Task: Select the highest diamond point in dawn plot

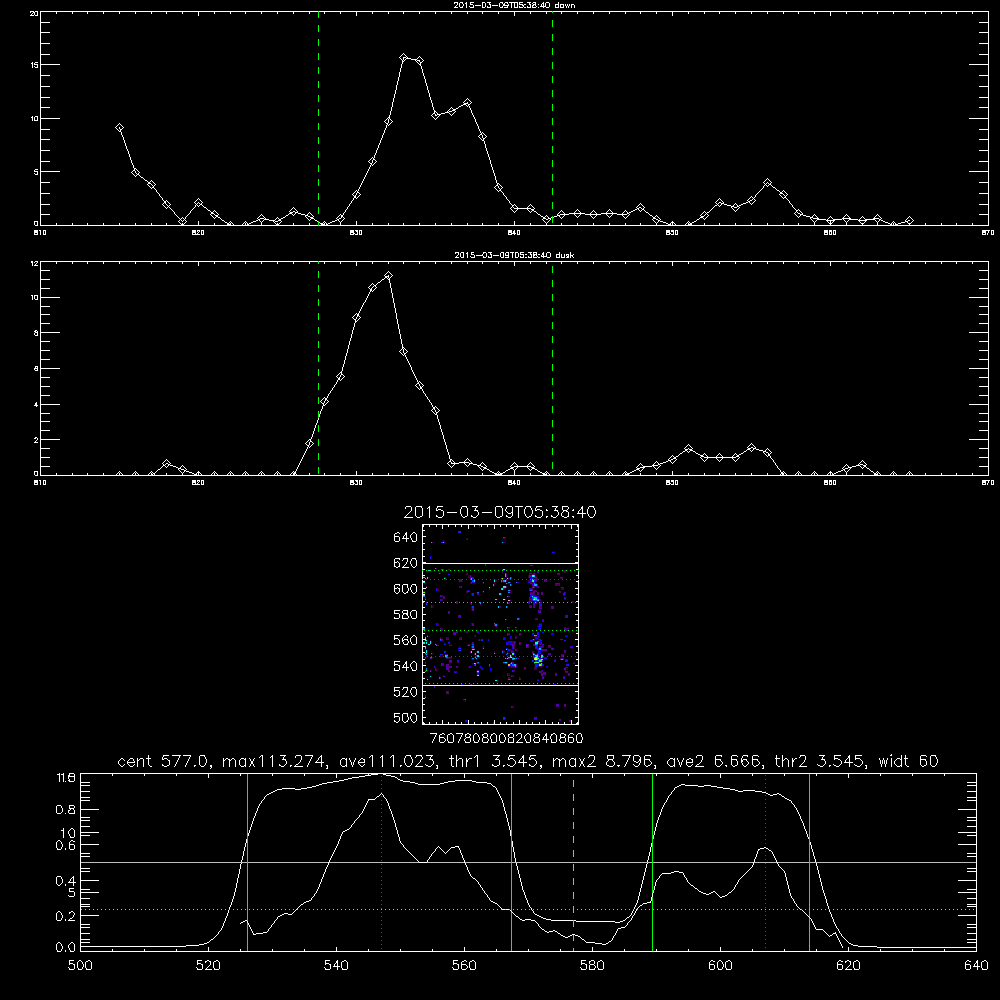Action: pyautogui.click(x=404, y=57)
